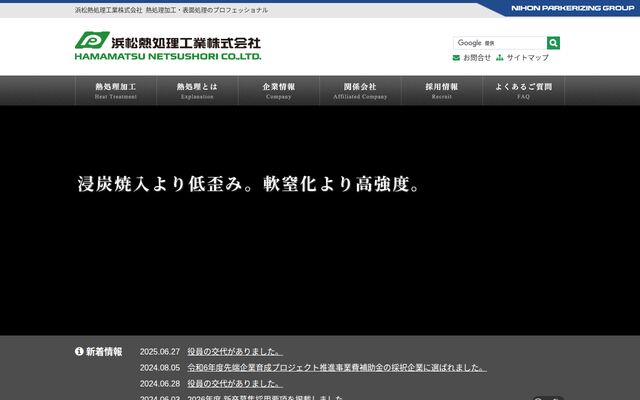Image resolution: width=640 pixels, height=400 pixels.
Task: Open the 2025.06.27 役員の交代 news link
Action: (x=235, y=351)
